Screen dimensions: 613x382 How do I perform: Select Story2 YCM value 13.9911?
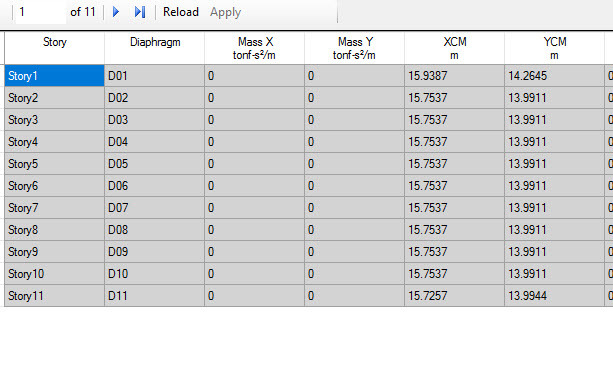pyautogui.click(x=554, y=98)
